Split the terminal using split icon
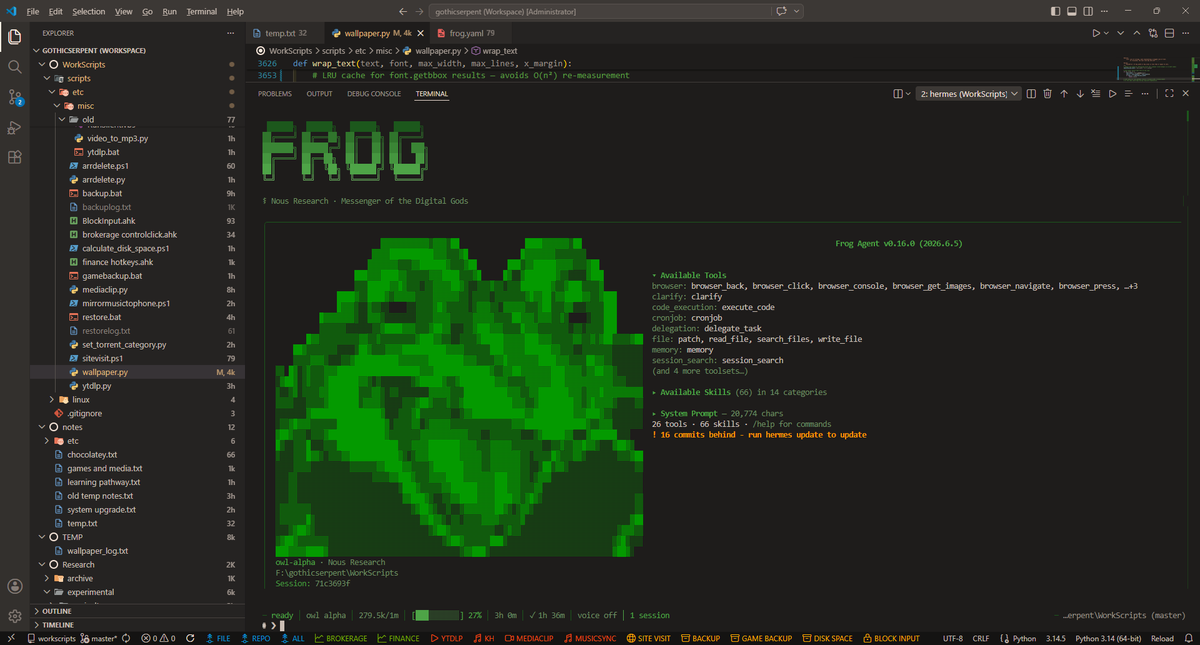The height and width of the screenshot is (645, 1200). [x=1031, y=94]
